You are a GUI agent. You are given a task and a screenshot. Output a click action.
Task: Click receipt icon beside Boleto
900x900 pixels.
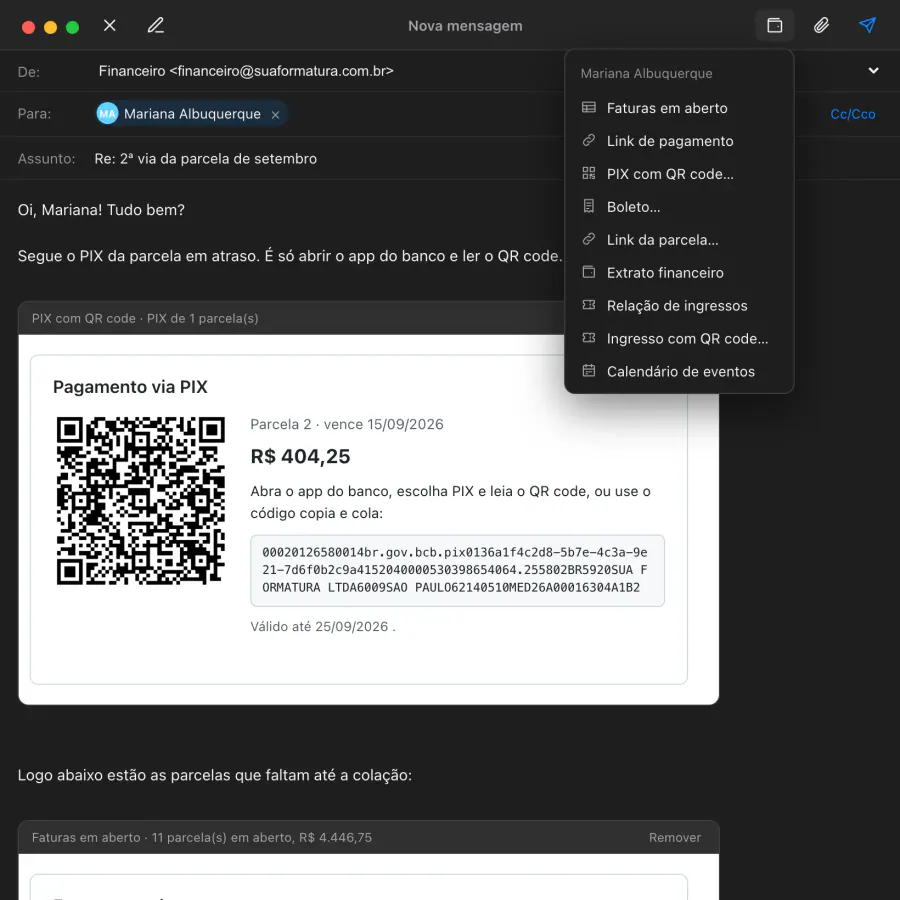(x=588, y=206)
